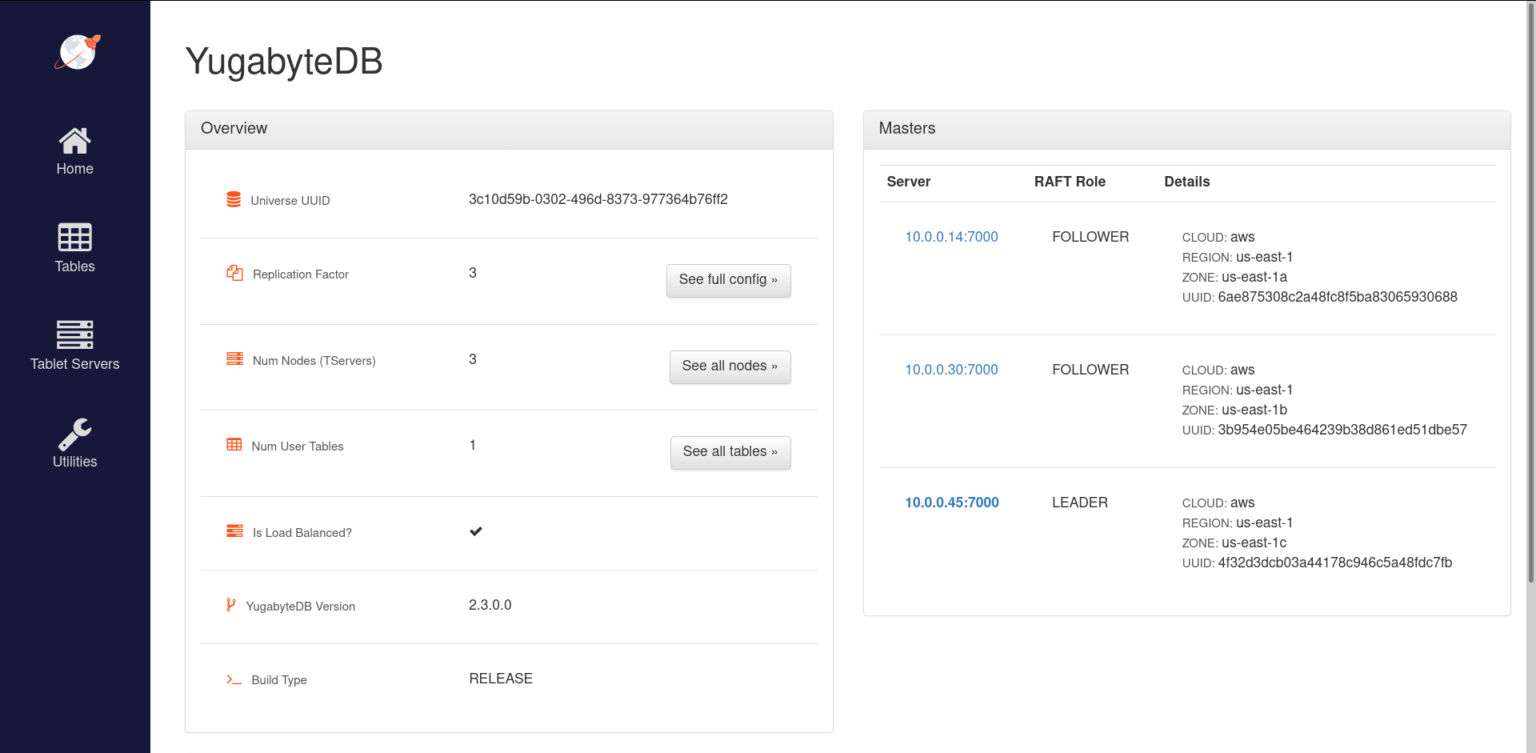Image resolution: width=1536 pixels, height=753 pixels.
Task: Click the ZONE us-east-1a detail
Action: pos(1234,277)
